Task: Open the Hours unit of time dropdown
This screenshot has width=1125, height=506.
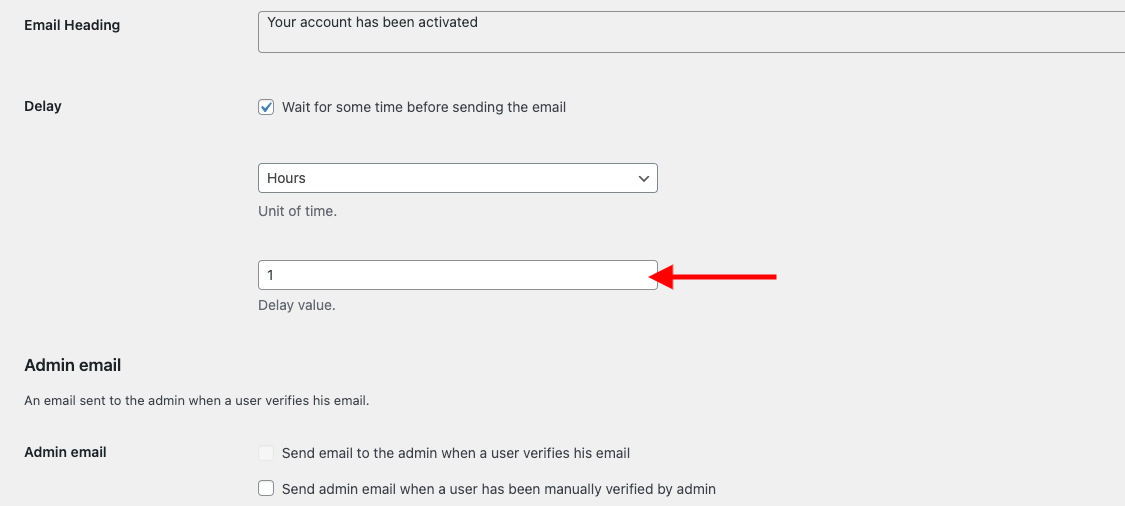Action: tap(457, 178)
